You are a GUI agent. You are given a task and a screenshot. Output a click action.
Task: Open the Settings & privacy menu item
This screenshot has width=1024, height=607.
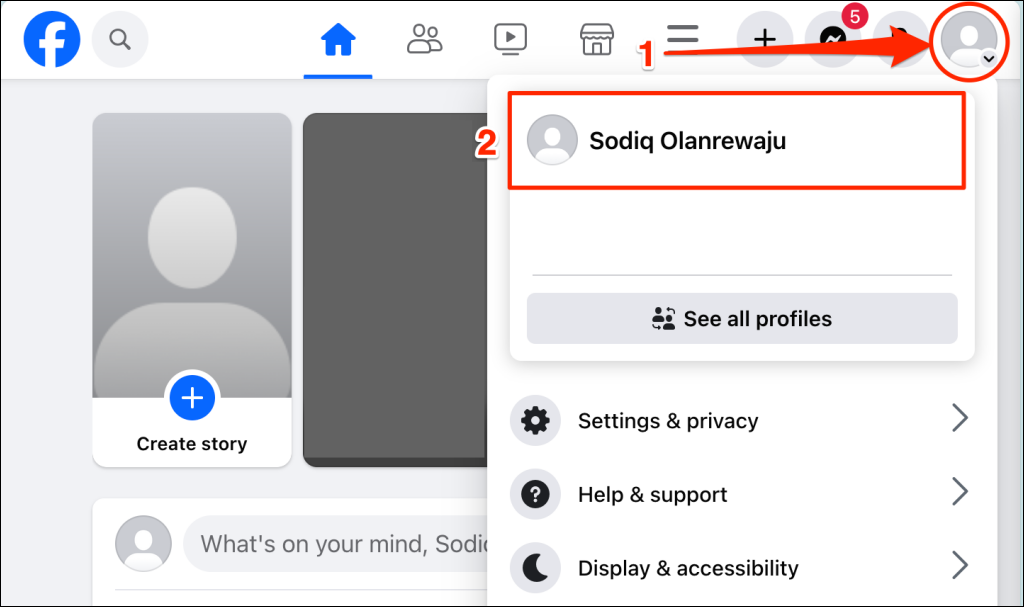click(668, 421)
